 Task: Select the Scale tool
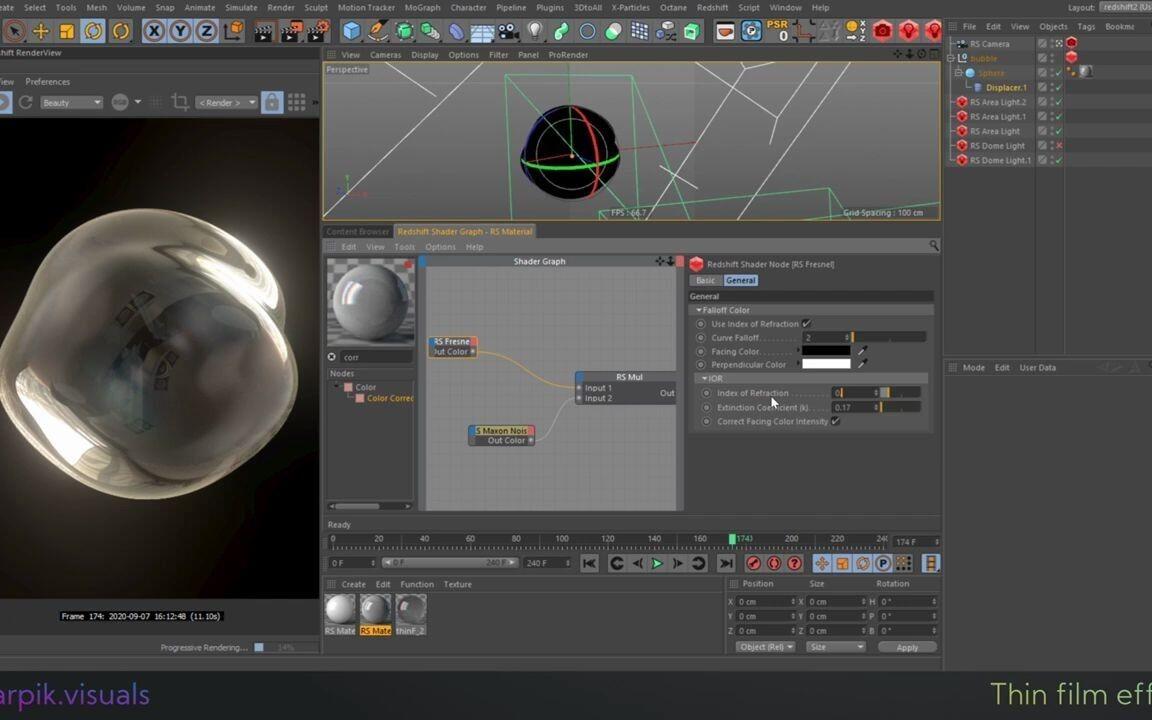click(67, 32)
